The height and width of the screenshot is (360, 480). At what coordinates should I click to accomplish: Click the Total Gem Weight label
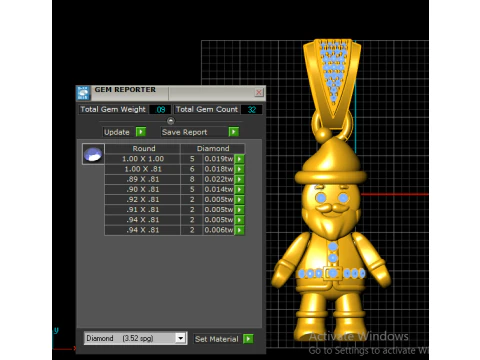113,109
